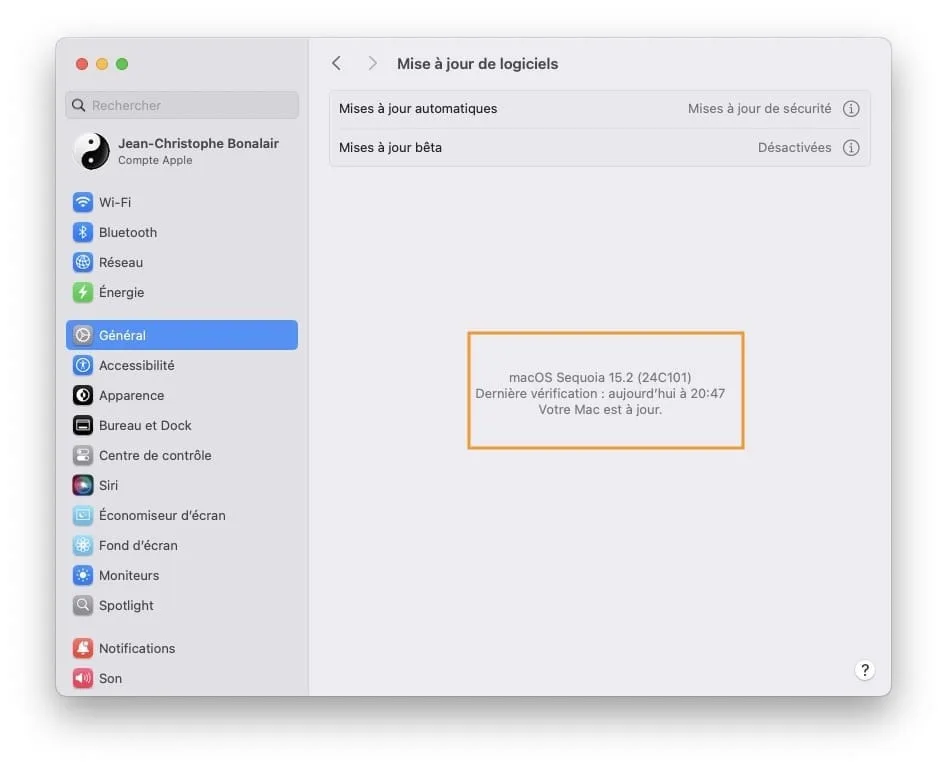Open Wi-Fi settings icon in sidebar
947x770 pixels.
(x=83, y=202)
